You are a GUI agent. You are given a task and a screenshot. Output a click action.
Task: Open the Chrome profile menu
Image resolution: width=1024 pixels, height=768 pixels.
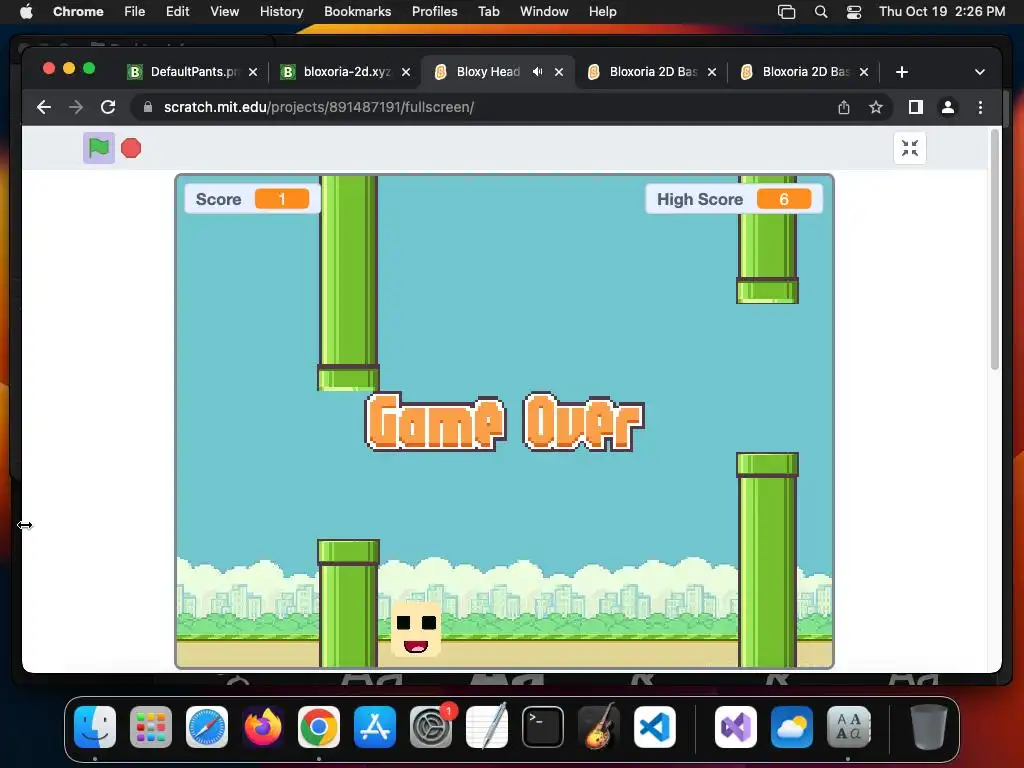tap(948, 107)
